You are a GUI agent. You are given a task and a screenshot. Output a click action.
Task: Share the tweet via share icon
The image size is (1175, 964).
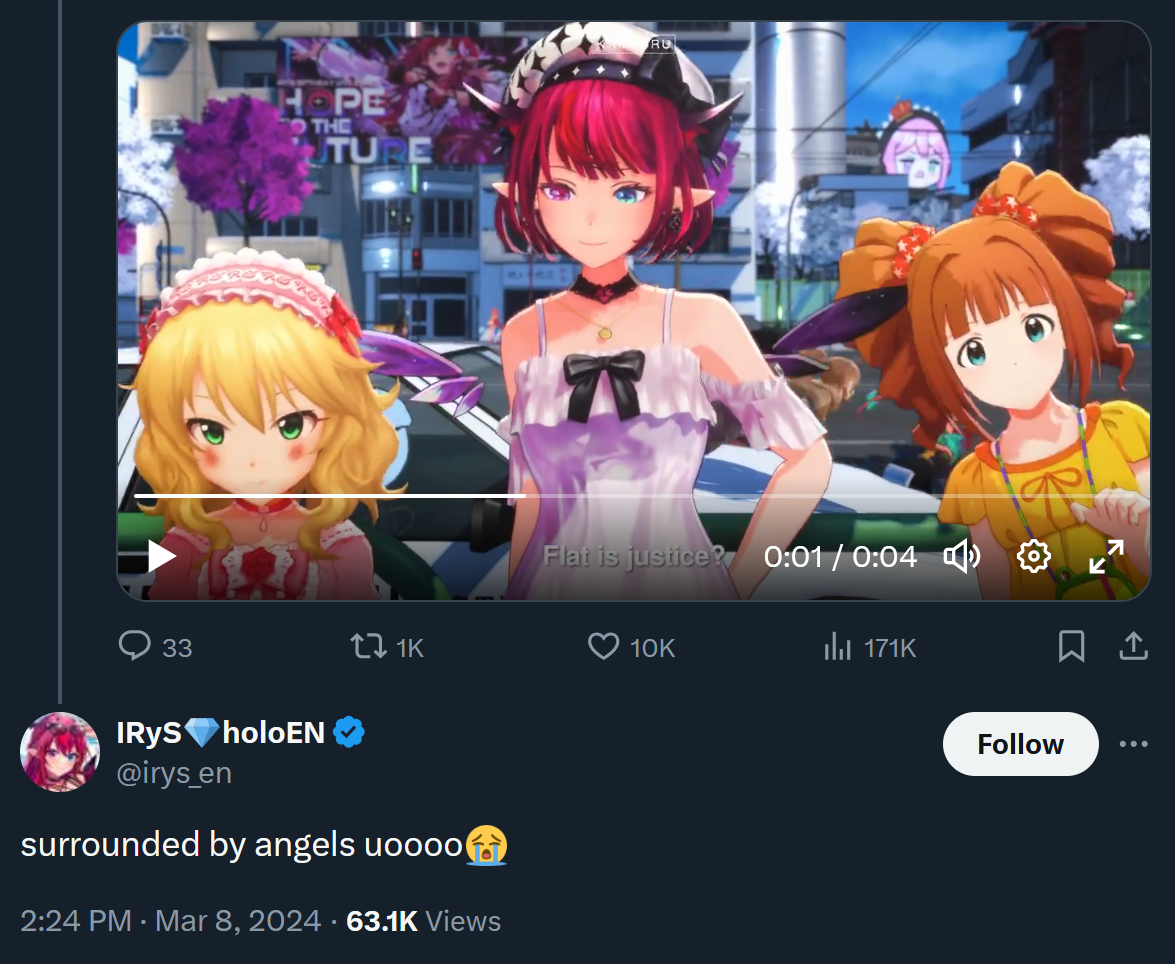point(1133,646)
